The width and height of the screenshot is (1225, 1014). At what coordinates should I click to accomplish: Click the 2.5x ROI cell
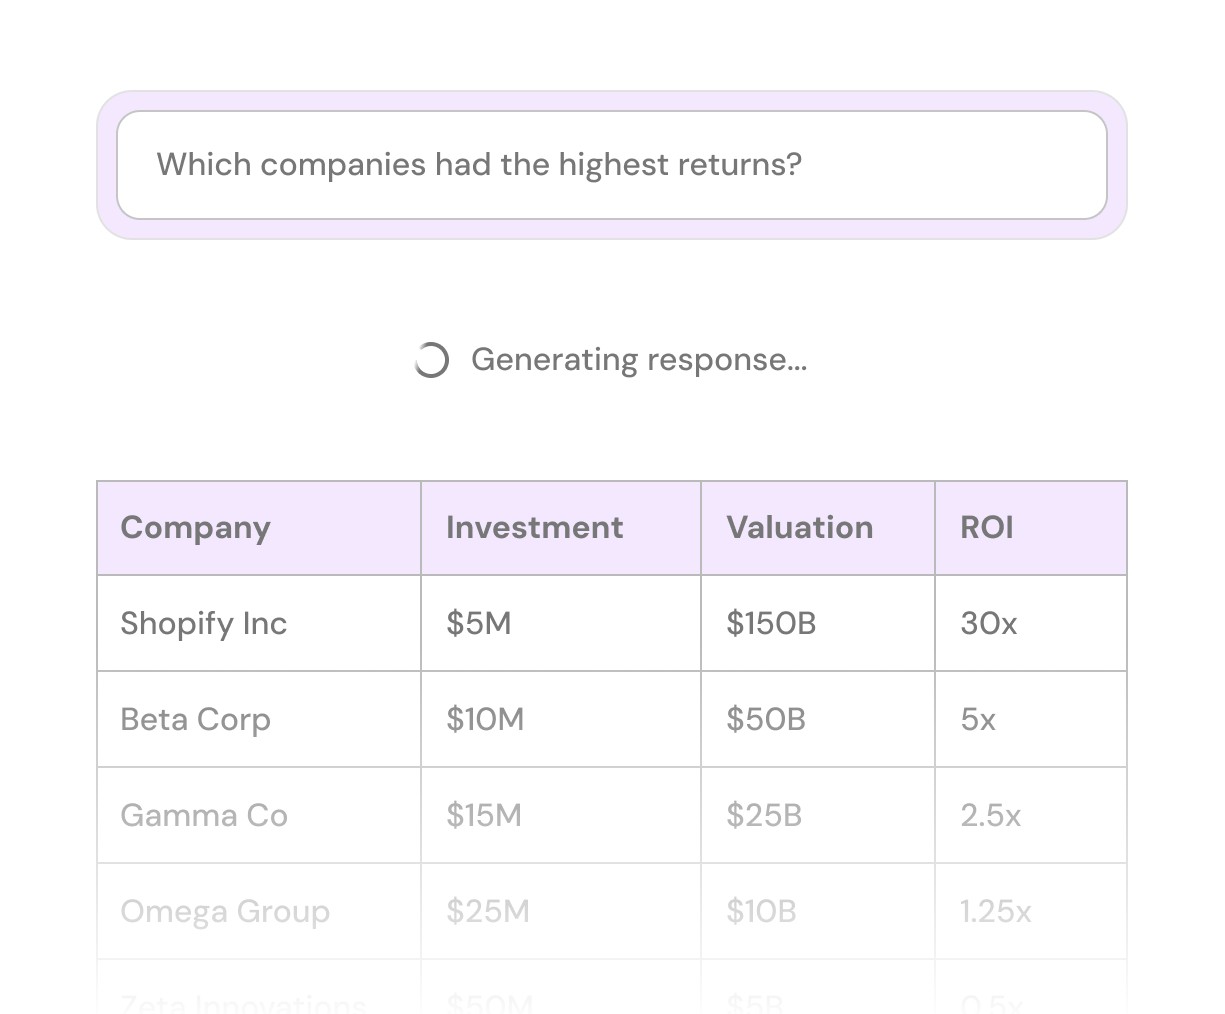[1031, 815]
